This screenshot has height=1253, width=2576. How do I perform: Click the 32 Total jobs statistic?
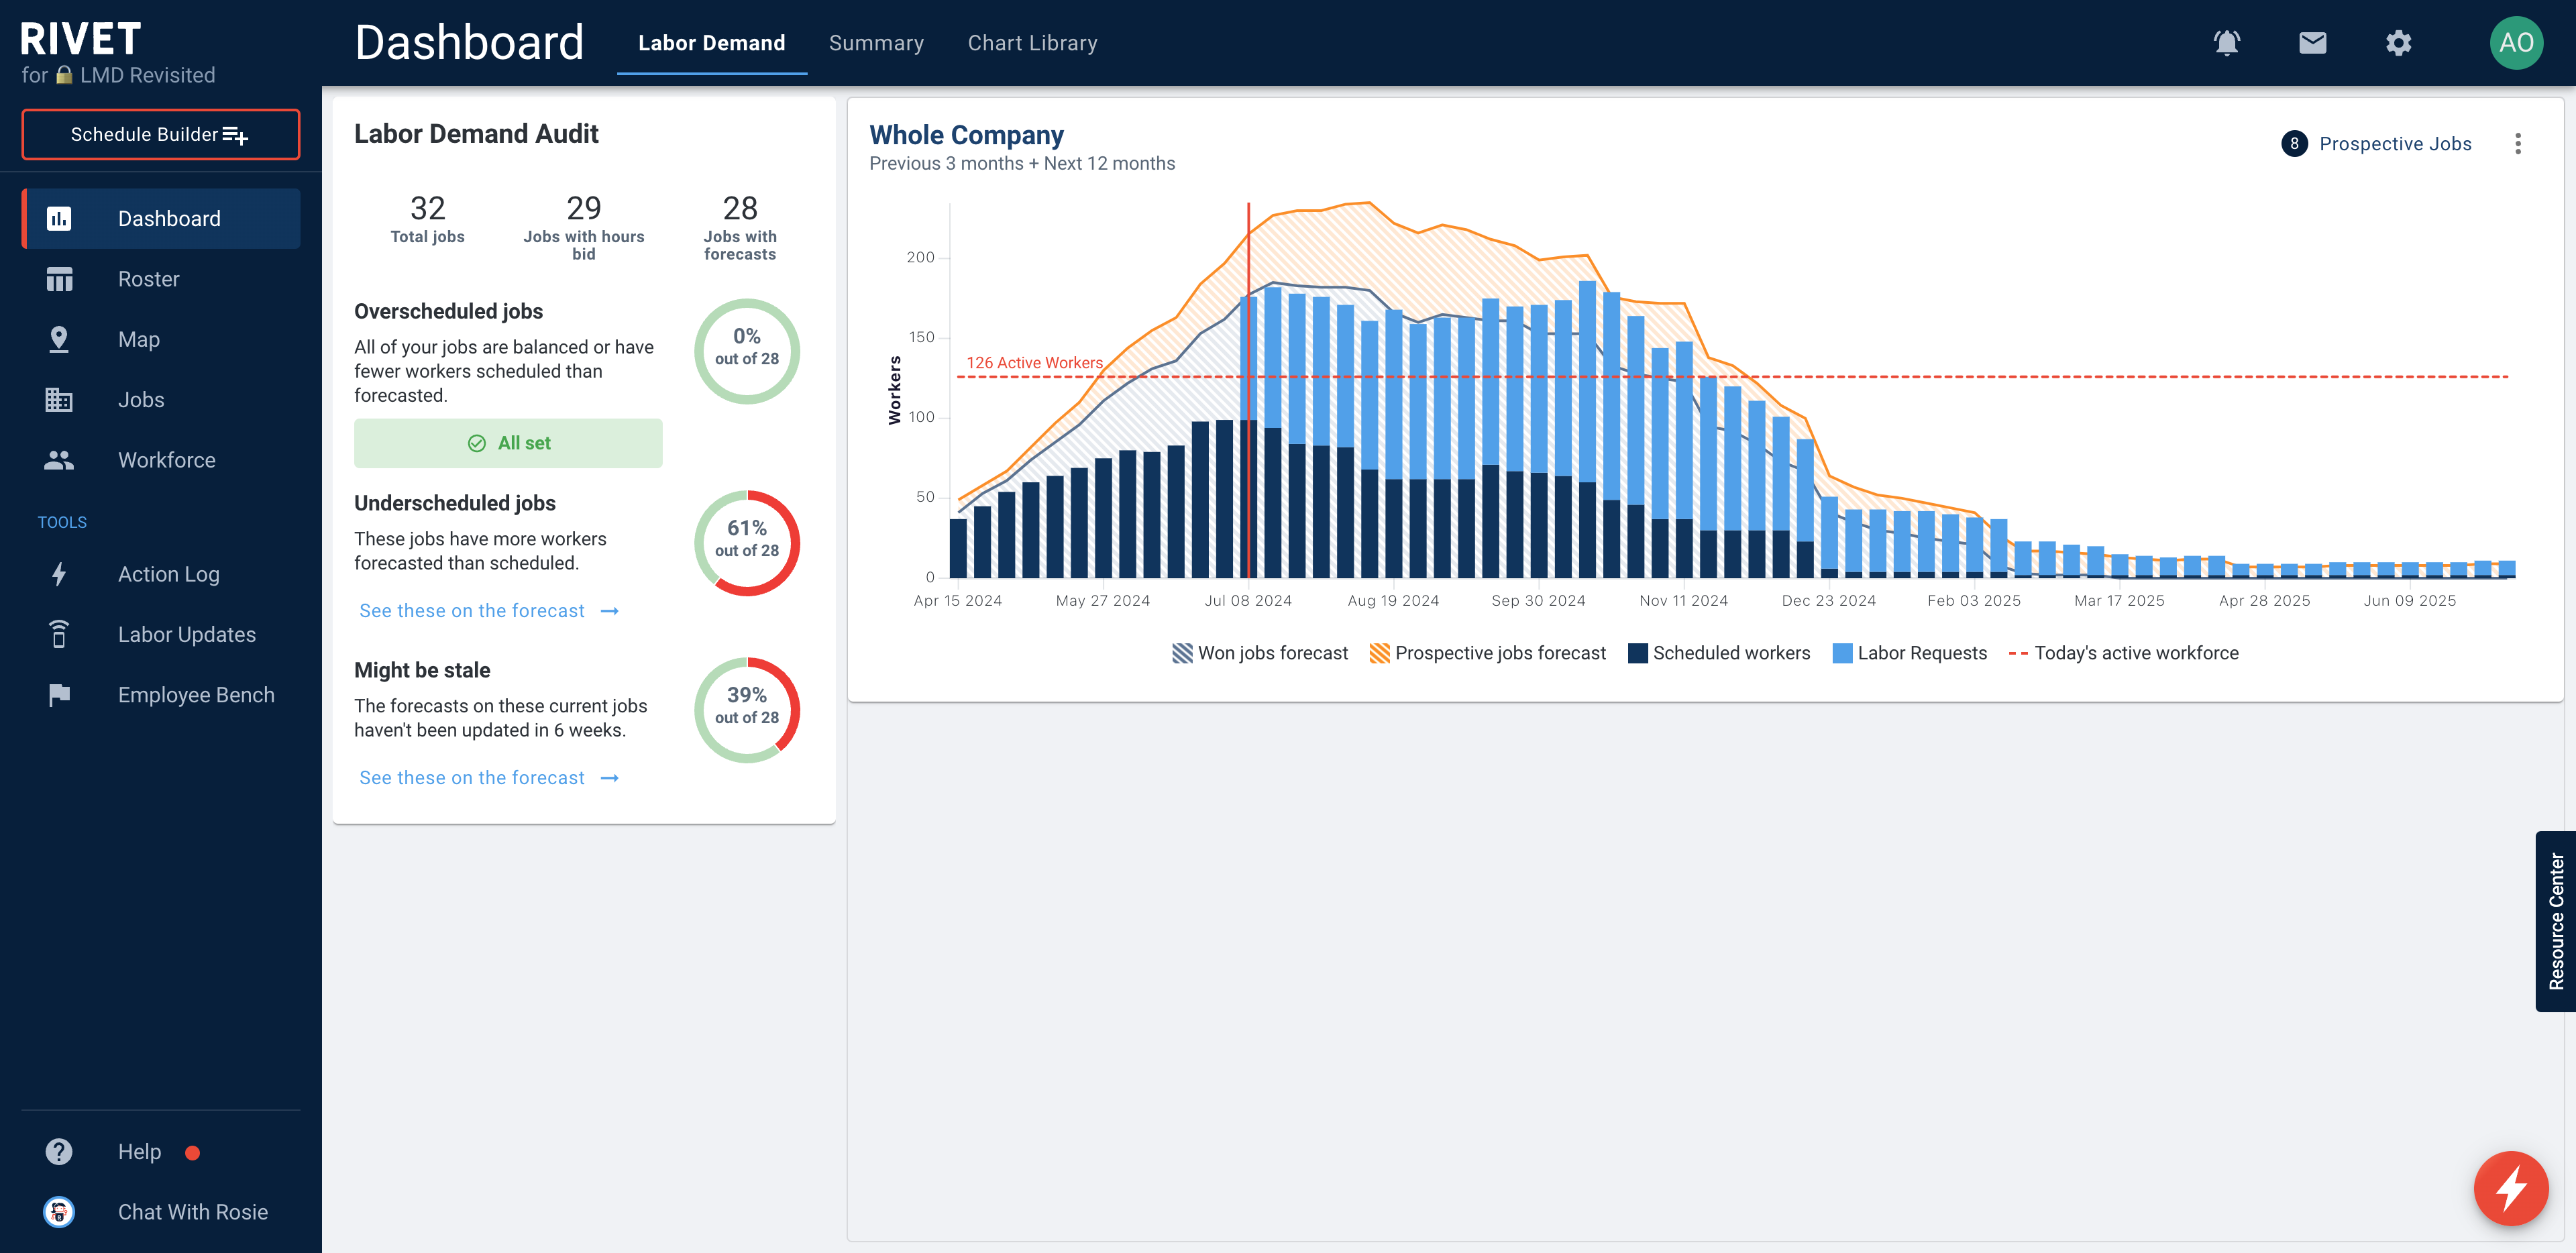427,219
